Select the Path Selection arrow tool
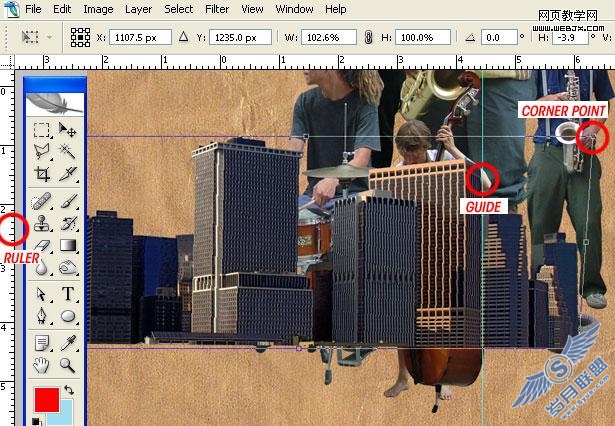Viewport: 615px width, 426px height. pos(42,294)
